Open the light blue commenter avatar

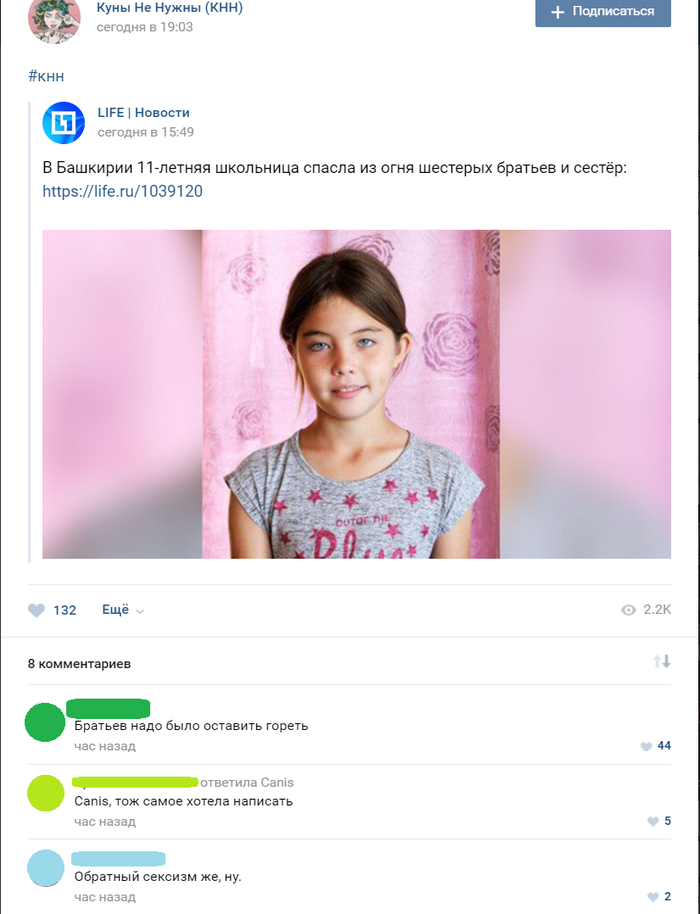(x=45, y=868)
